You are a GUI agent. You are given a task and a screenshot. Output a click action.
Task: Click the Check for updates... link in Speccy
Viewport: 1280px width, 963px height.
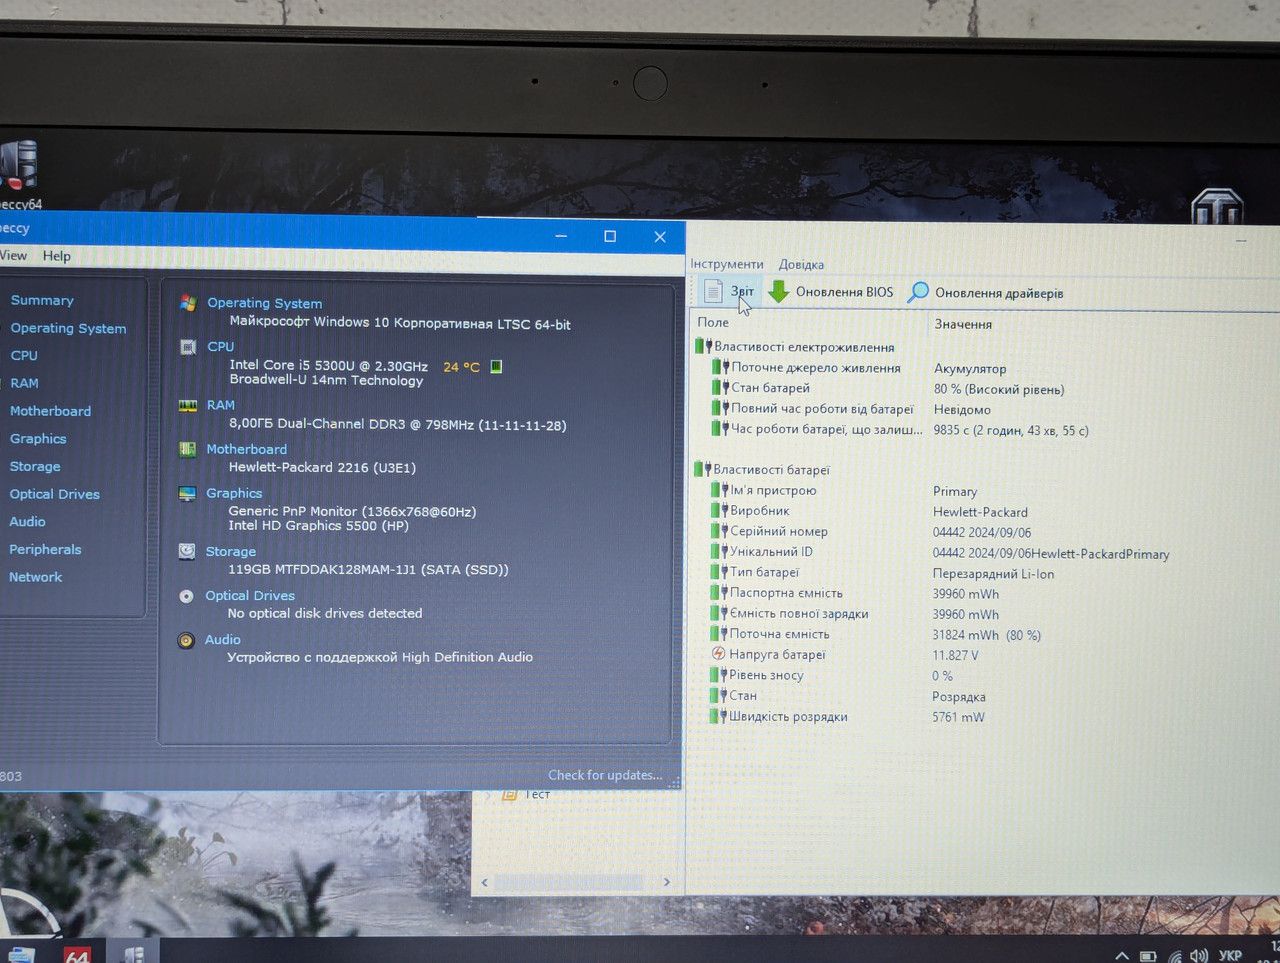[605, 775]
